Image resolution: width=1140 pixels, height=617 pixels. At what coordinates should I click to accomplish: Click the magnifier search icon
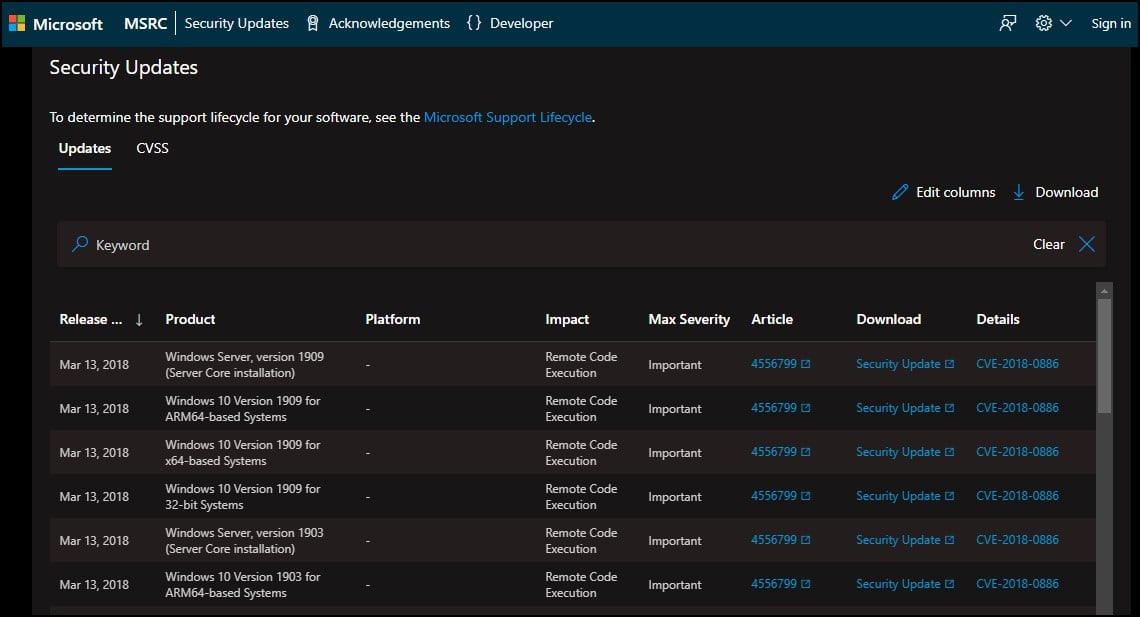pyautogui.click(x=80, y=244)
